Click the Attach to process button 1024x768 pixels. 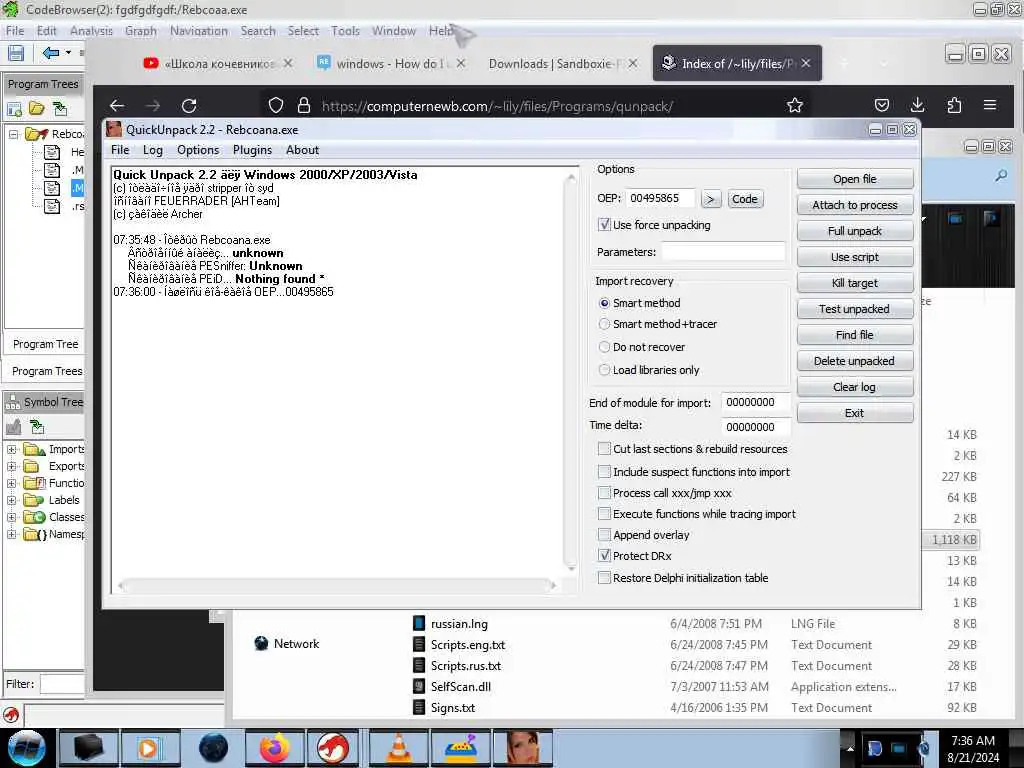pos(855,205)
